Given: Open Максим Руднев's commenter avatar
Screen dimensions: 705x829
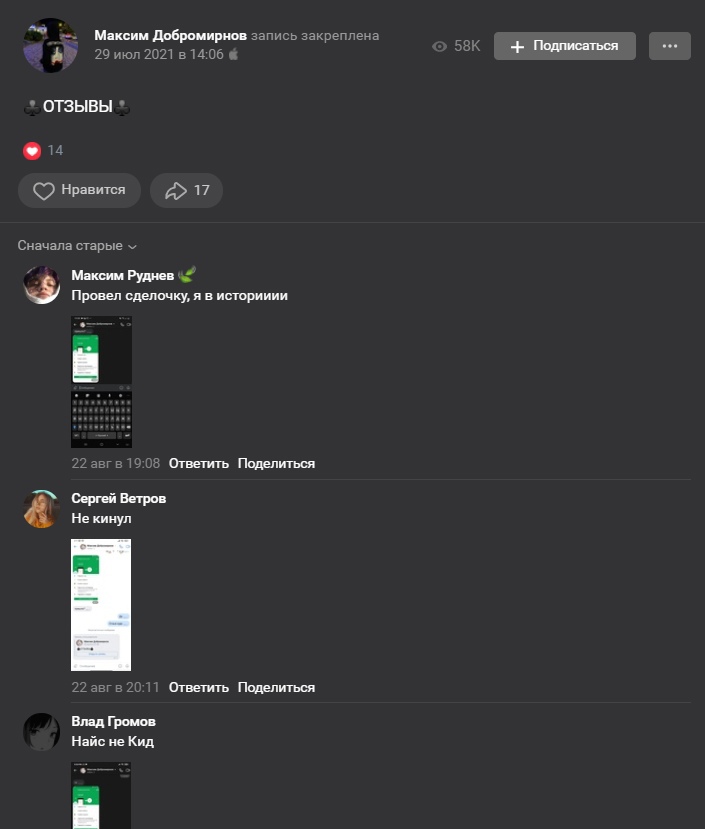Looking at the screenshot, I should [x=42, y=285].
